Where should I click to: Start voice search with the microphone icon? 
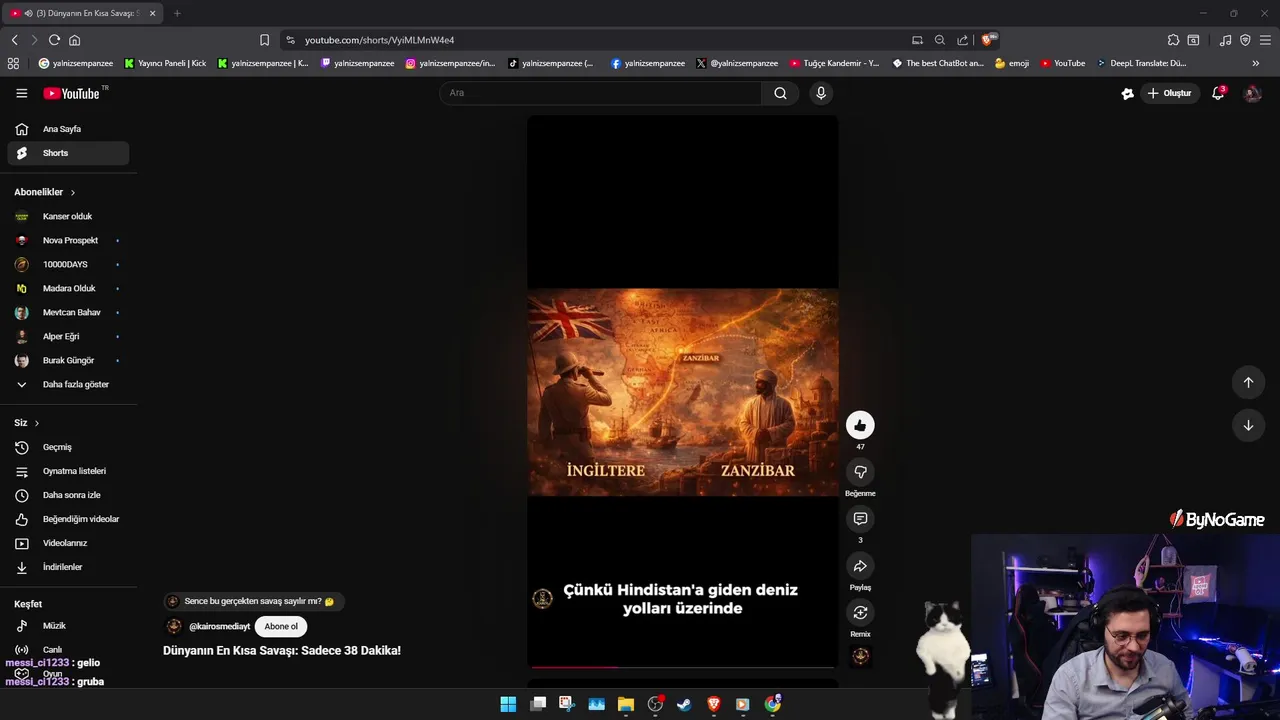click(821, 93)
